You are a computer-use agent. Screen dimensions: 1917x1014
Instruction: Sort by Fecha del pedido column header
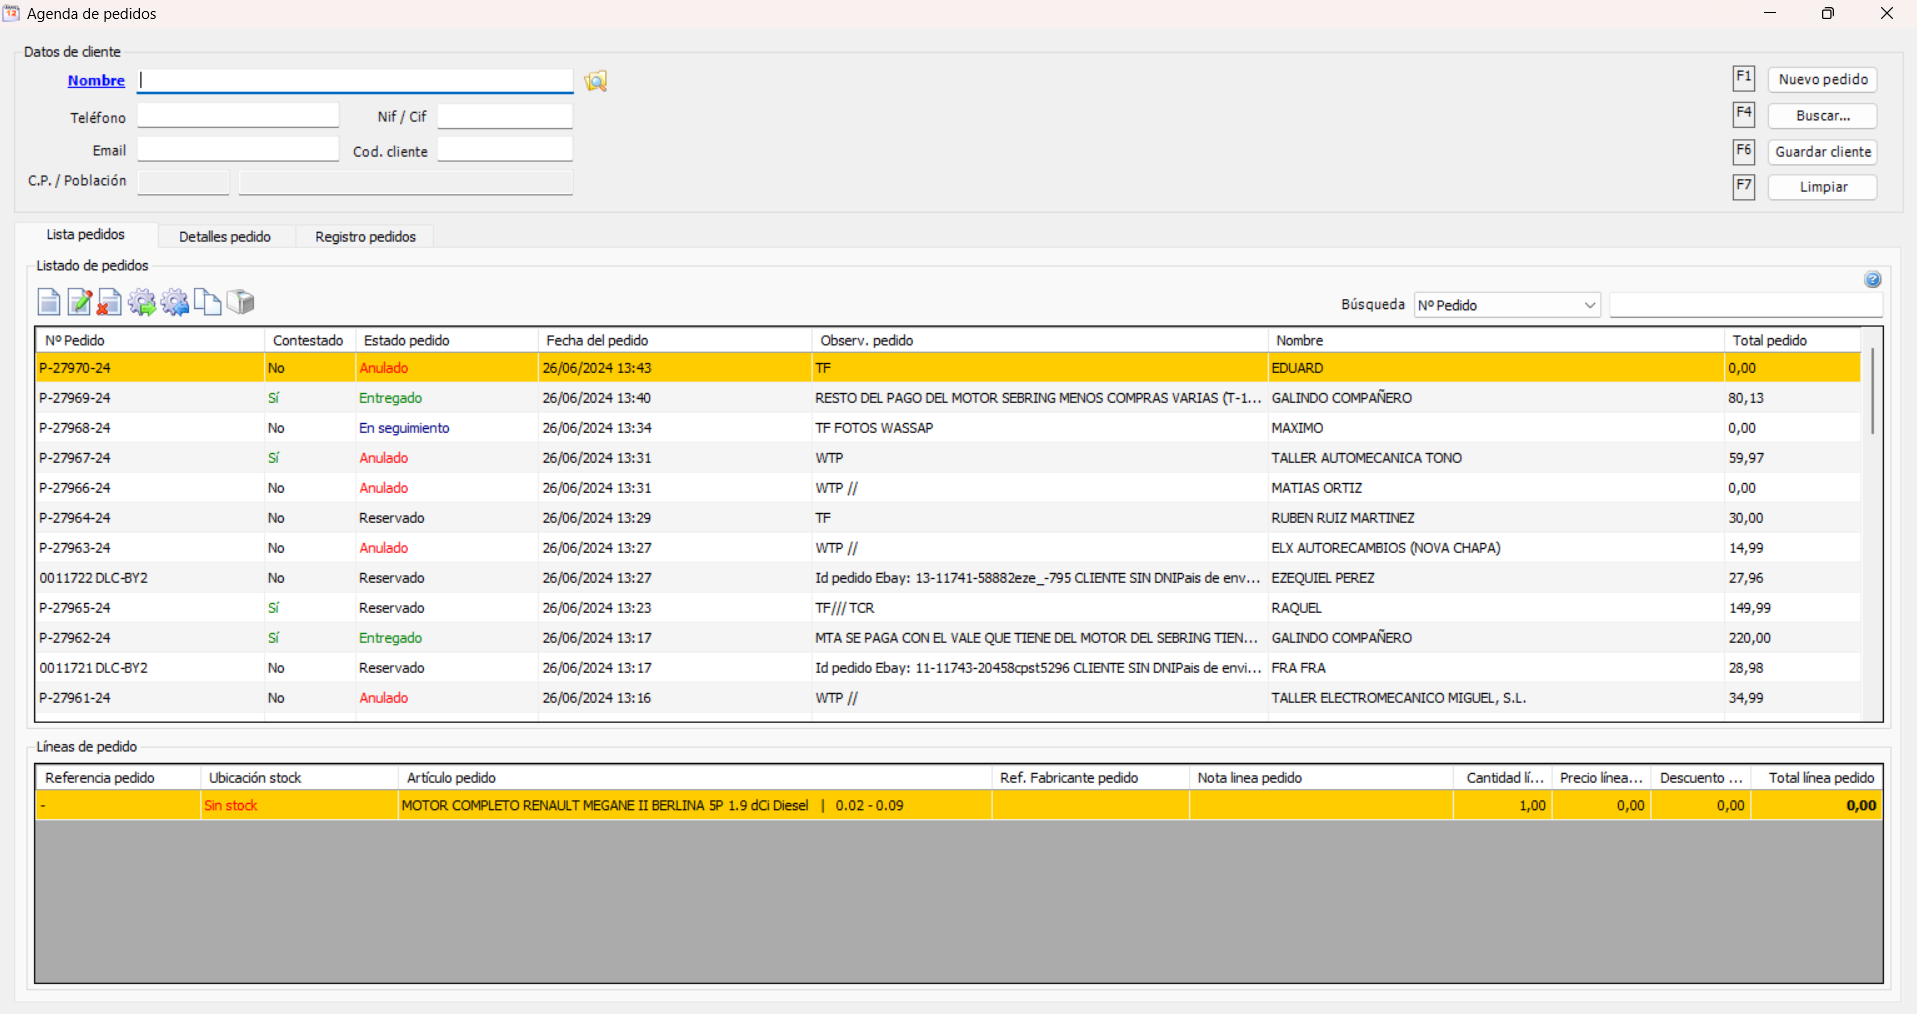(x=597, y=341)
